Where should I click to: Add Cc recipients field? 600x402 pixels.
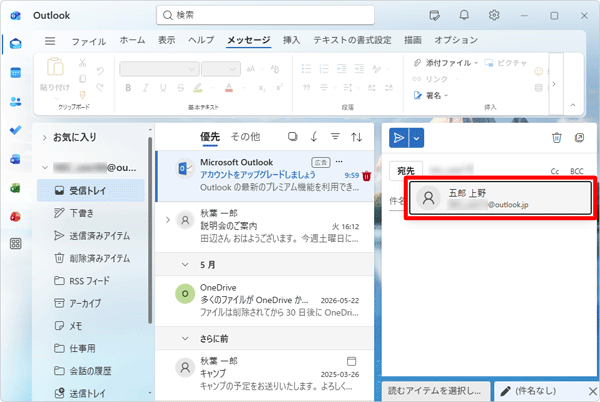[555, 171]
